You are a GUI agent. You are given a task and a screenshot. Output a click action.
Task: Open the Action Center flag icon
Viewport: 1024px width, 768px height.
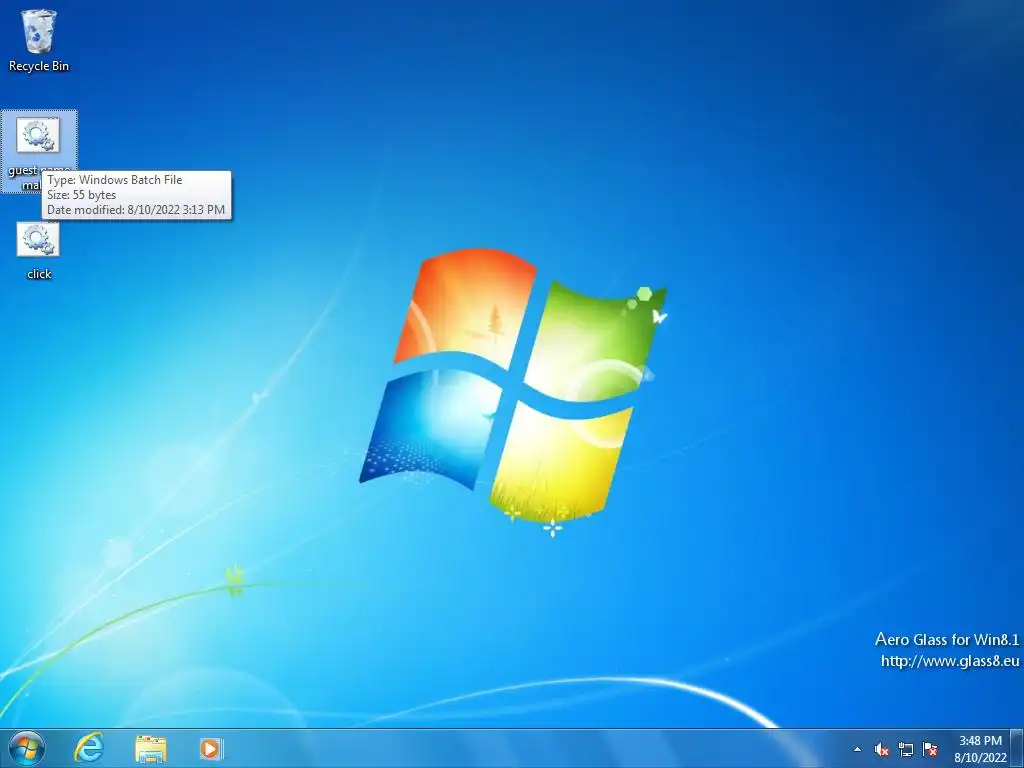[930, 749]
